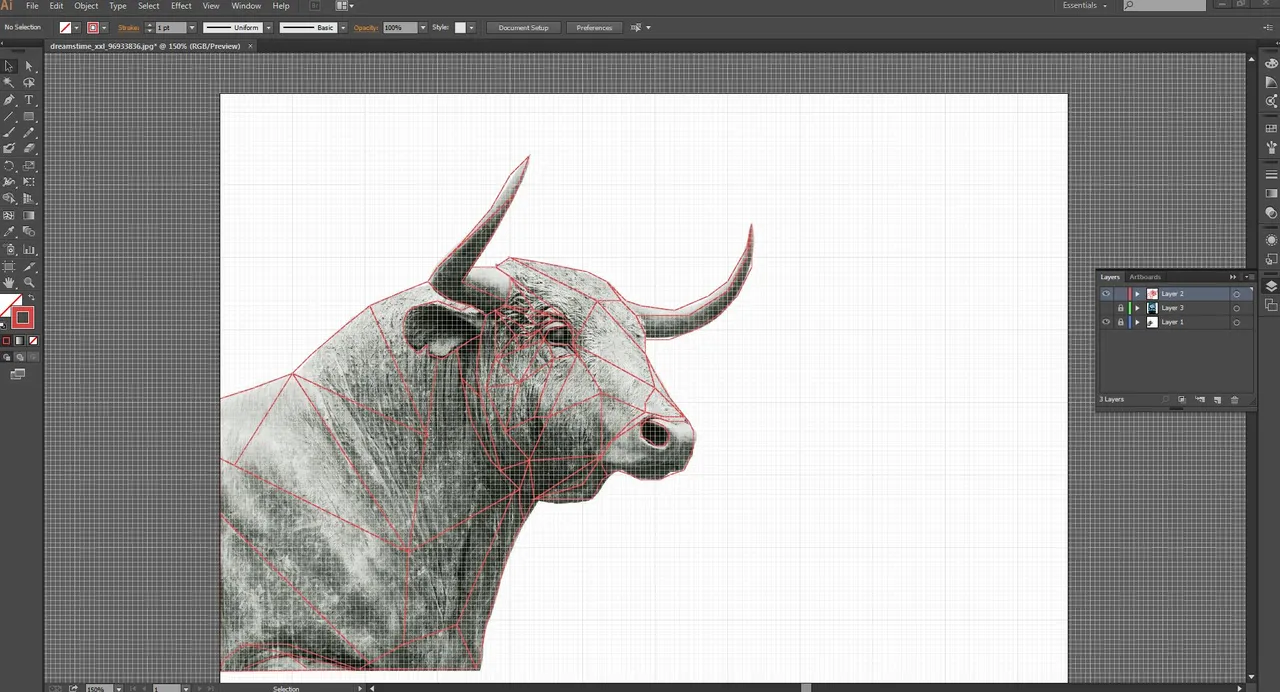Select the Line Segment tool
Image resolution: width=1280 pixels, height=692 pixels.
coord(9,116)
